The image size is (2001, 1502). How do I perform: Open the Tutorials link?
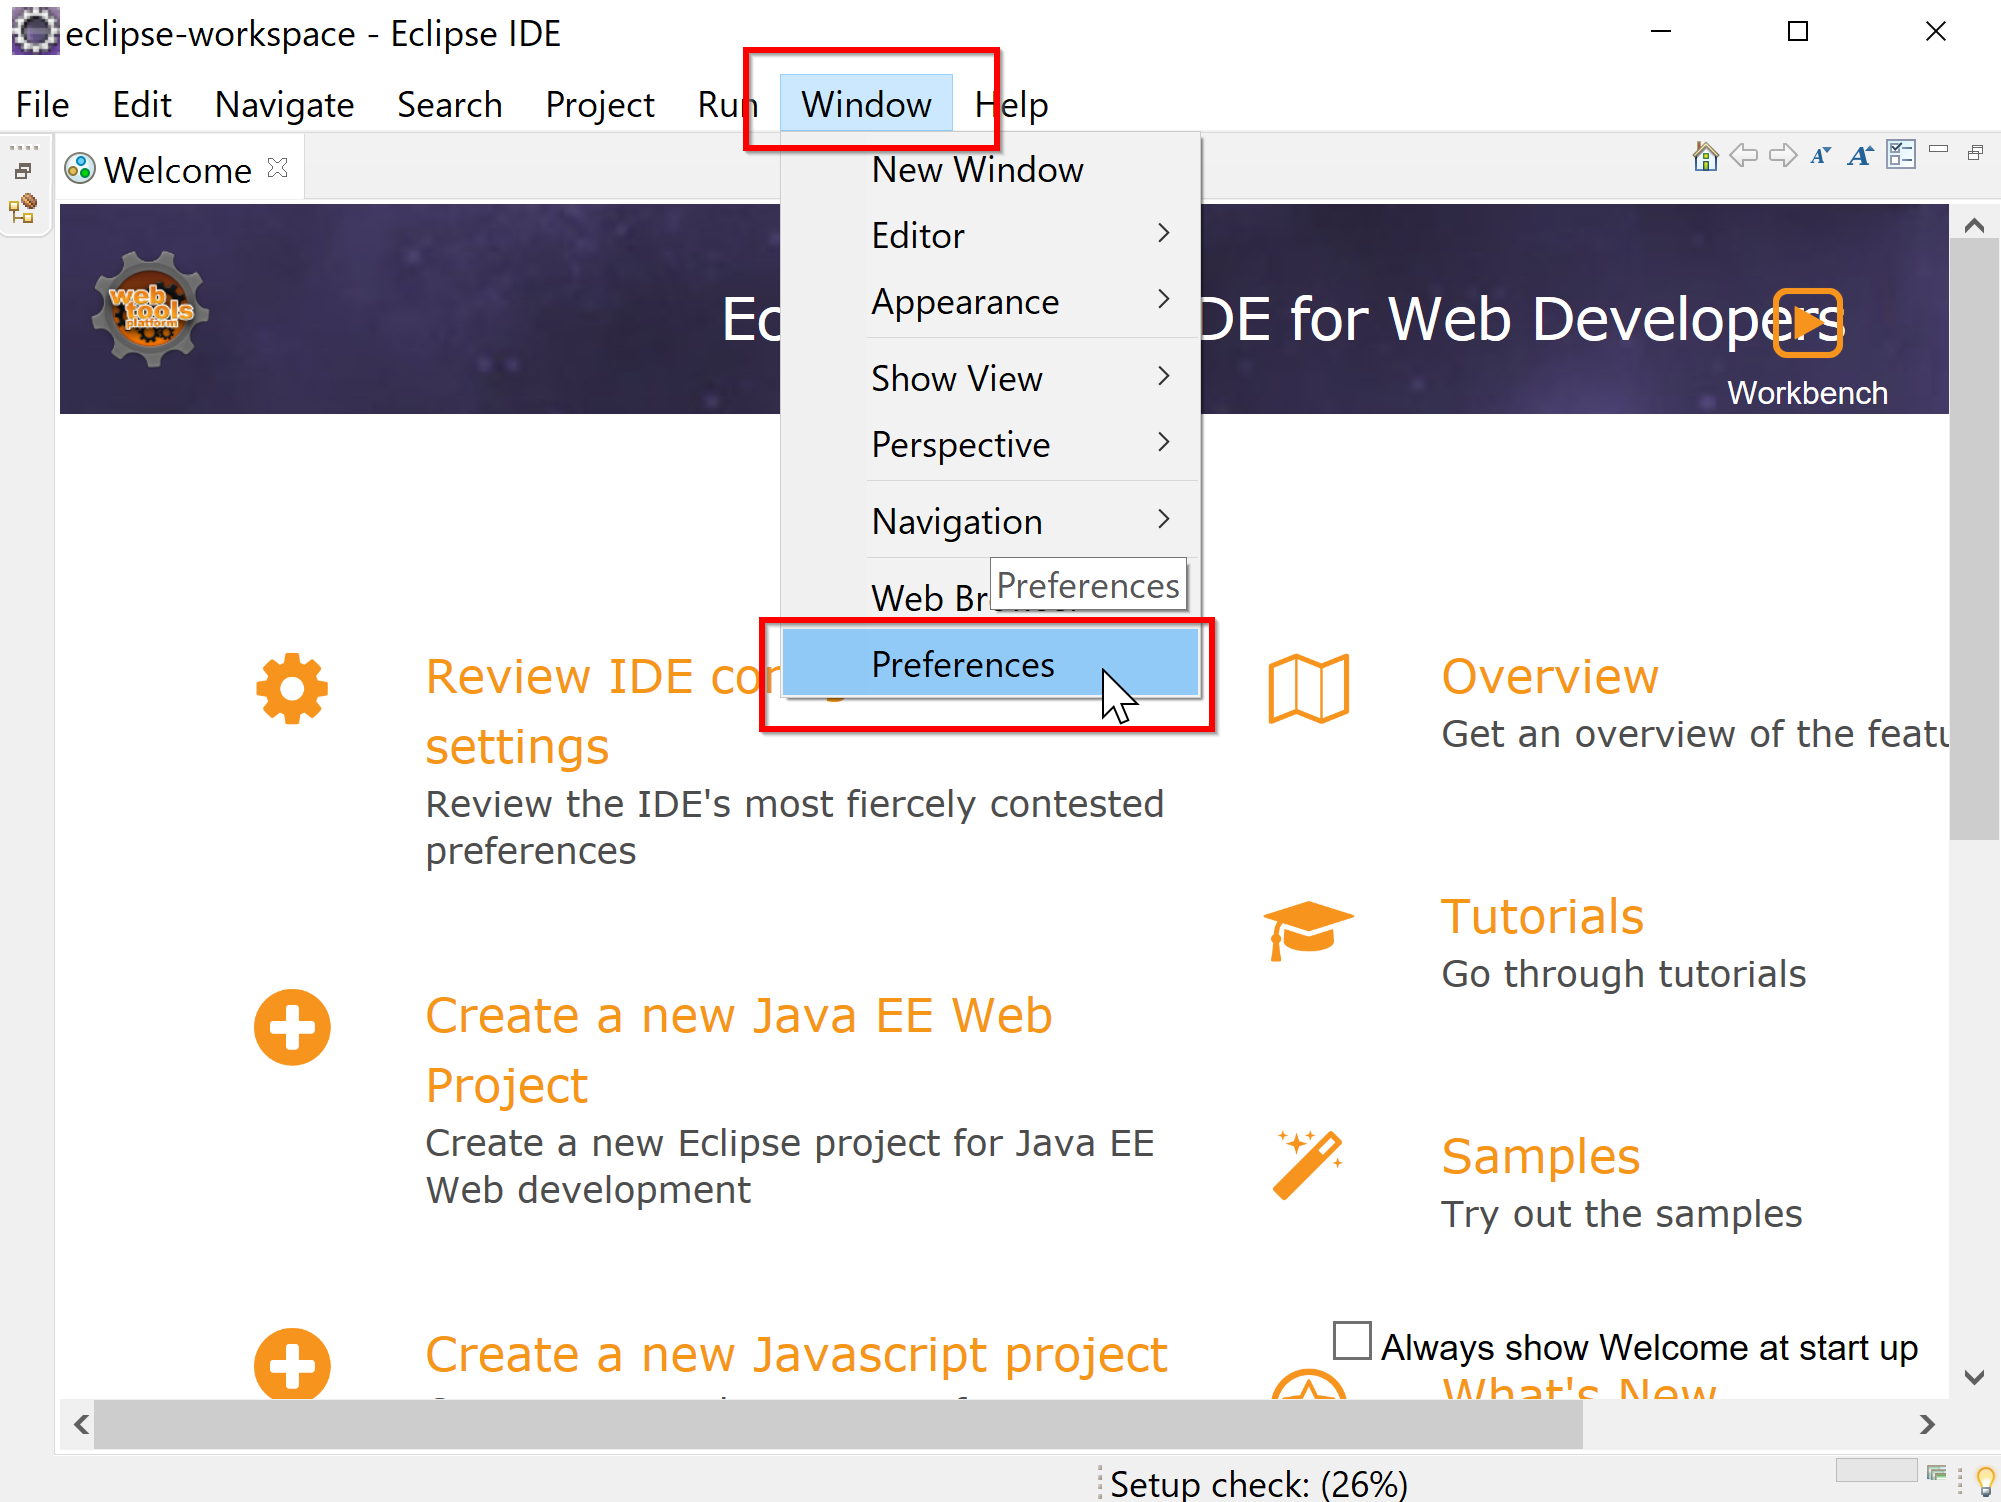click(1542, 916)
